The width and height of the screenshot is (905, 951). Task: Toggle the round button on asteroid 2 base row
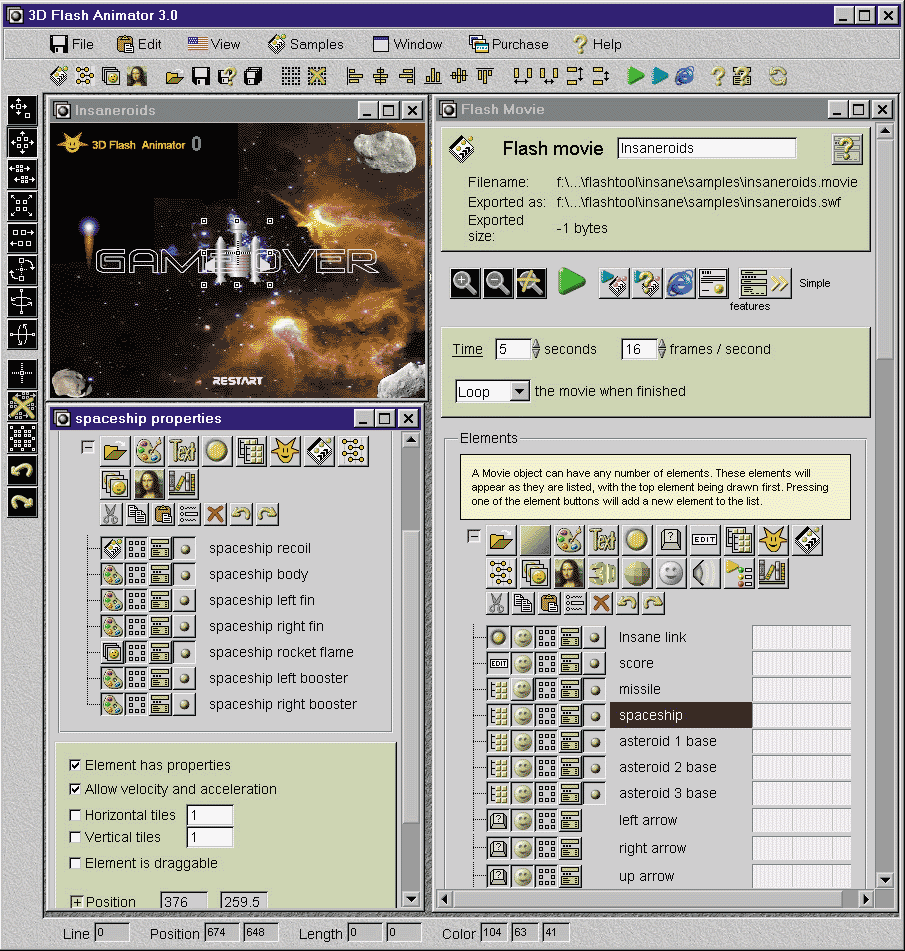[x=595, y=768]
